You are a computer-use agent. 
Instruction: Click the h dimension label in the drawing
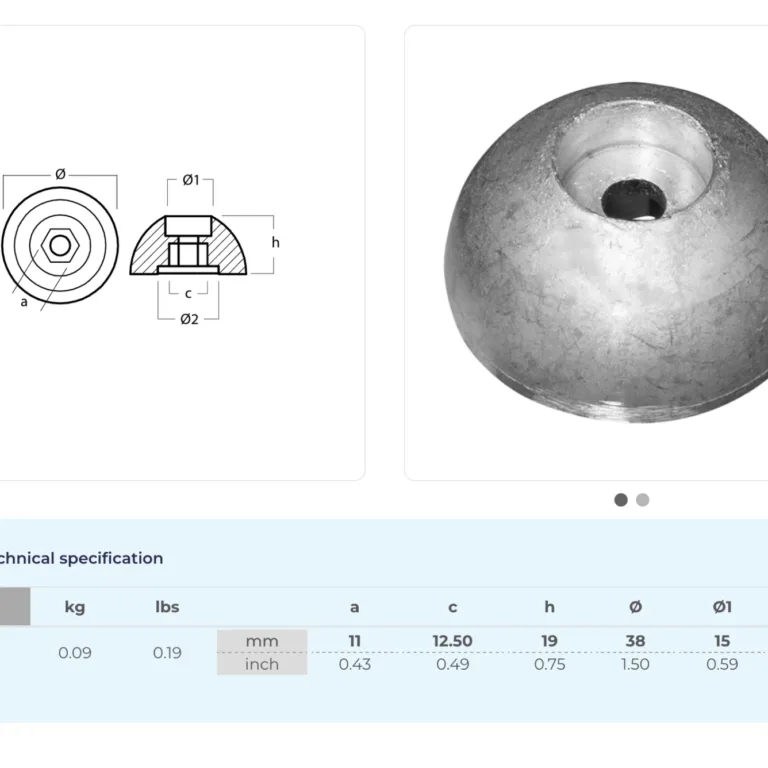tap(275, 243)
